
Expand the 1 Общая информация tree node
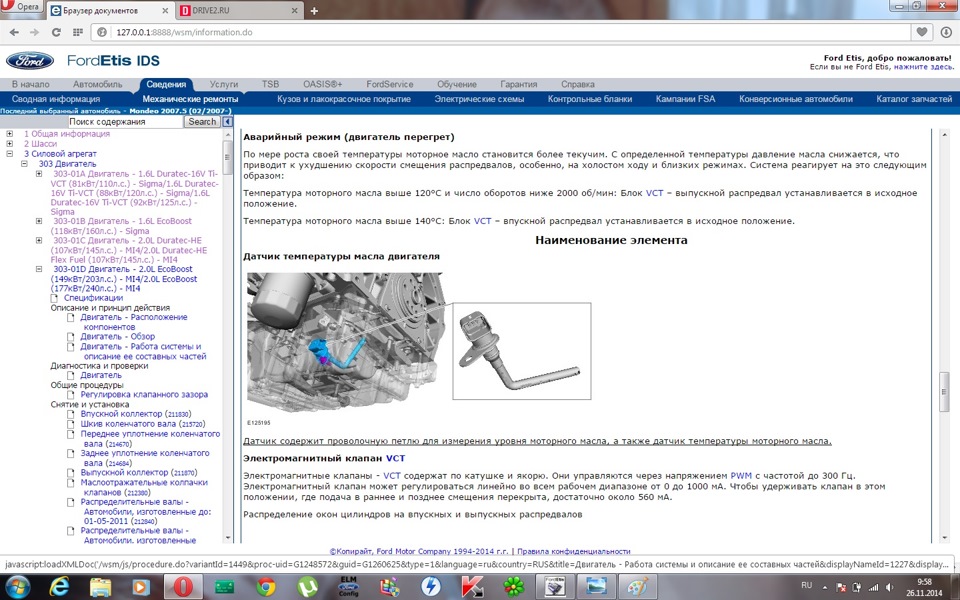click(x=10, y=133)
